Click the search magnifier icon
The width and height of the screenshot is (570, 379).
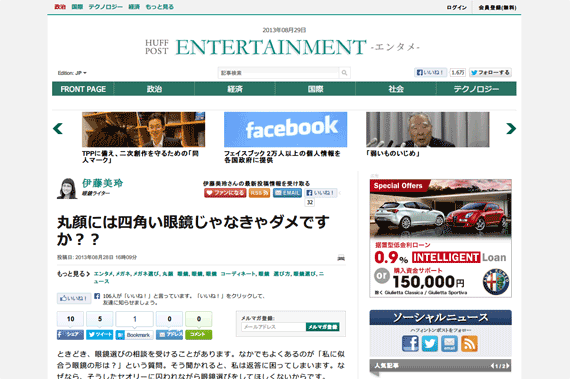pyautogui.click(x=344, y=73)
